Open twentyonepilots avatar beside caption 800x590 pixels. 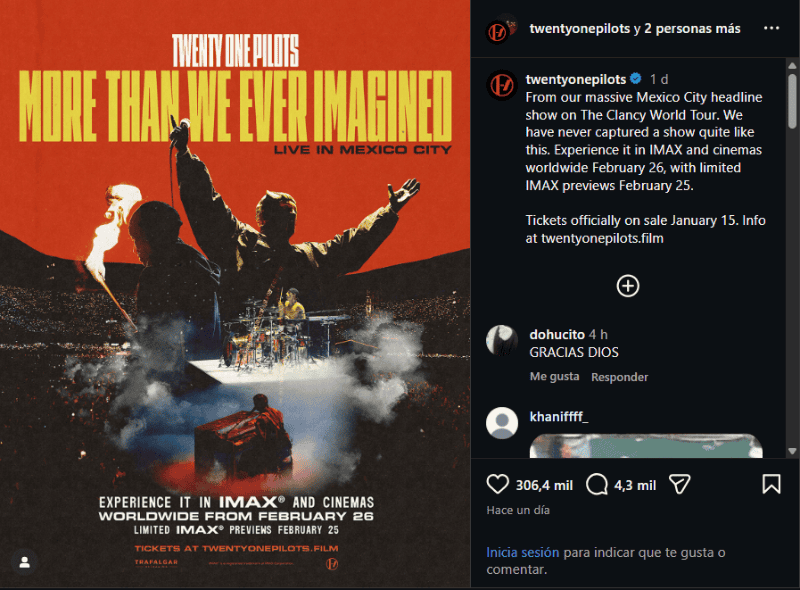click(x=502, y=85)
